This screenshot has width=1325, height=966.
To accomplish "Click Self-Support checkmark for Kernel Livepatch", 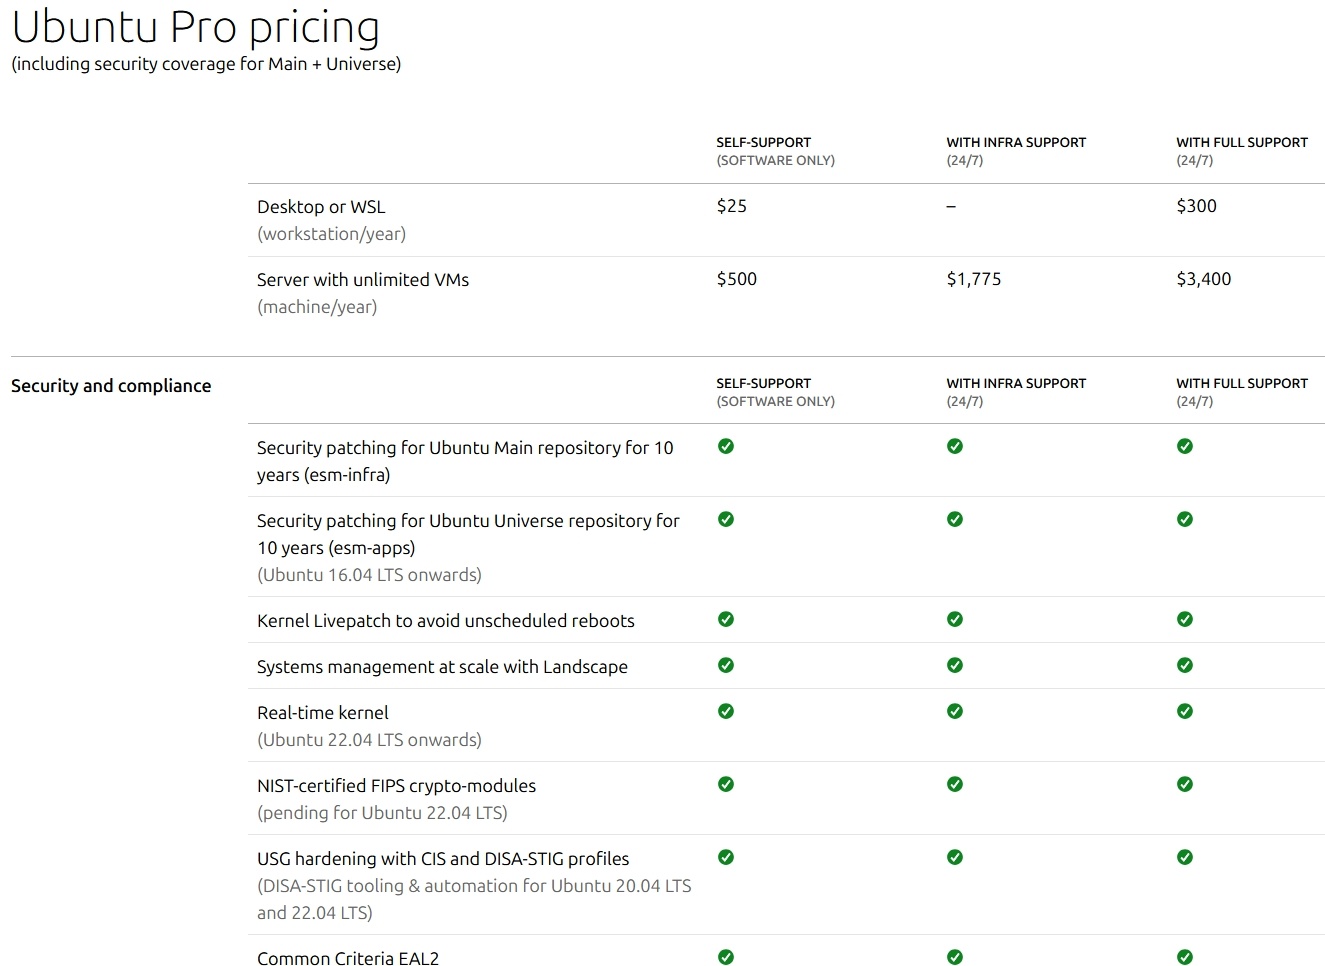I will point(726,619).
